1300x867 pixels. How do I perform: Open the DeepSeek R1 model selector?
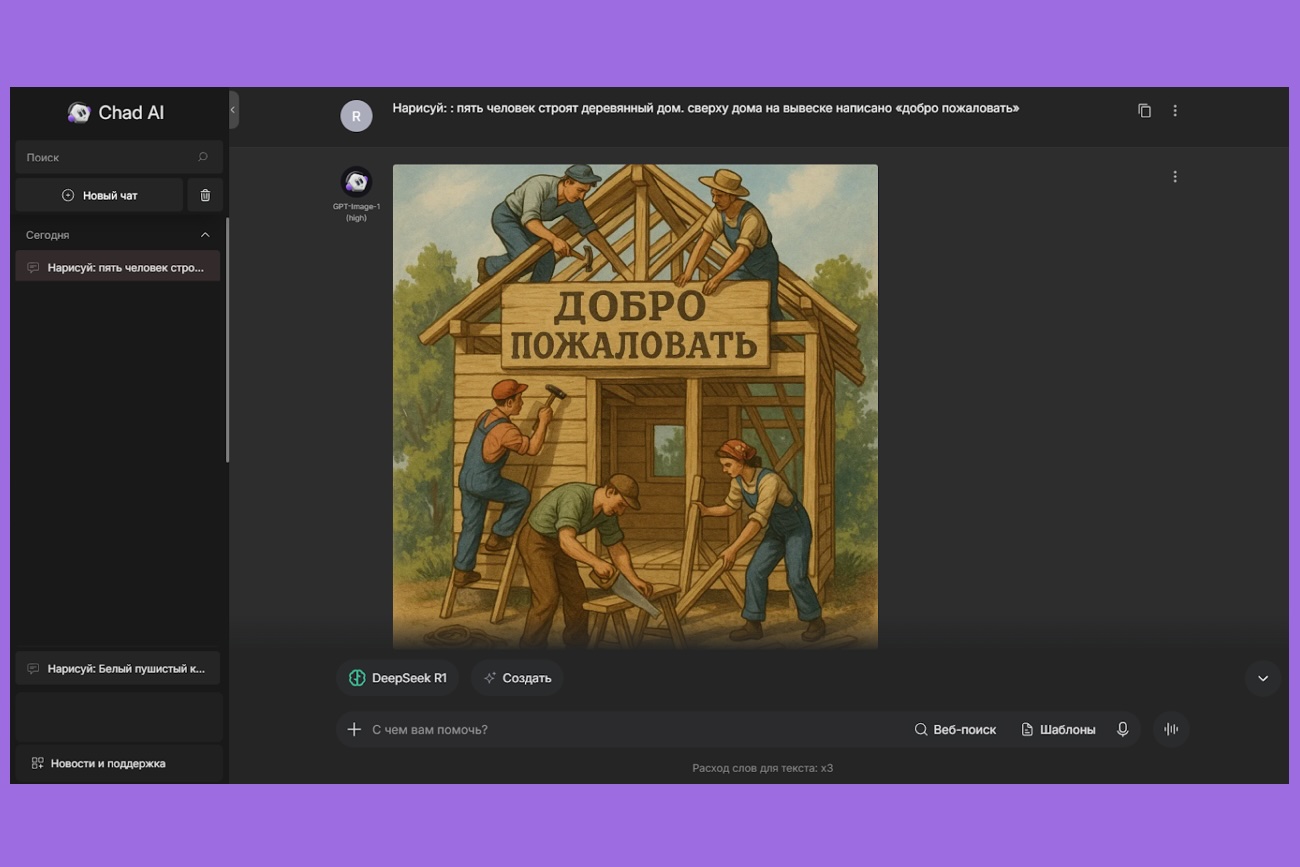[x=398, y=678]
